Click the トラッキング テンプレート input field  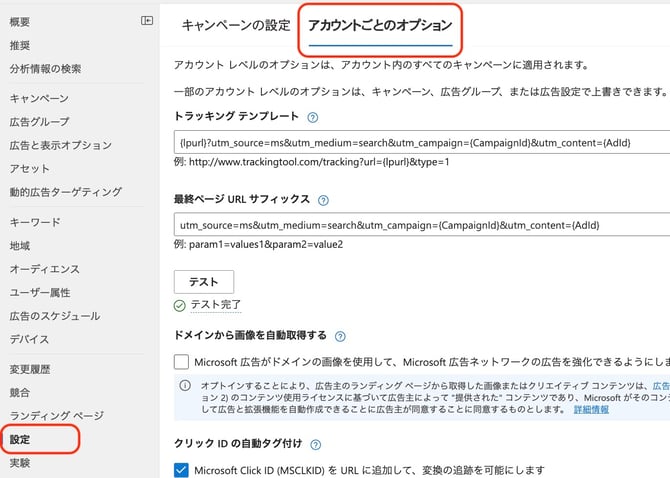[420, 143]
